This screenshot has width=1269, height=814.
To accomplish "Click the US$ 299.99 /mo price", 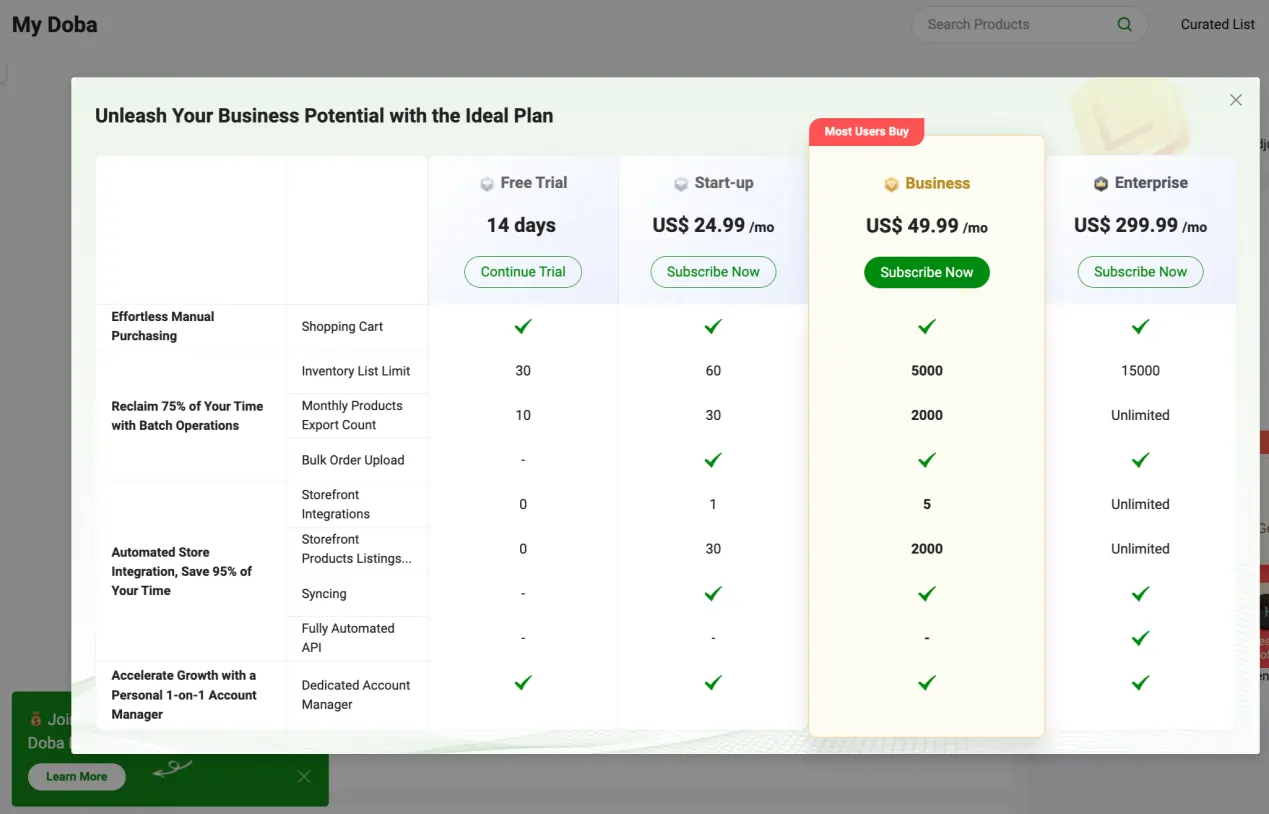I will click(x=1140, y=226).
